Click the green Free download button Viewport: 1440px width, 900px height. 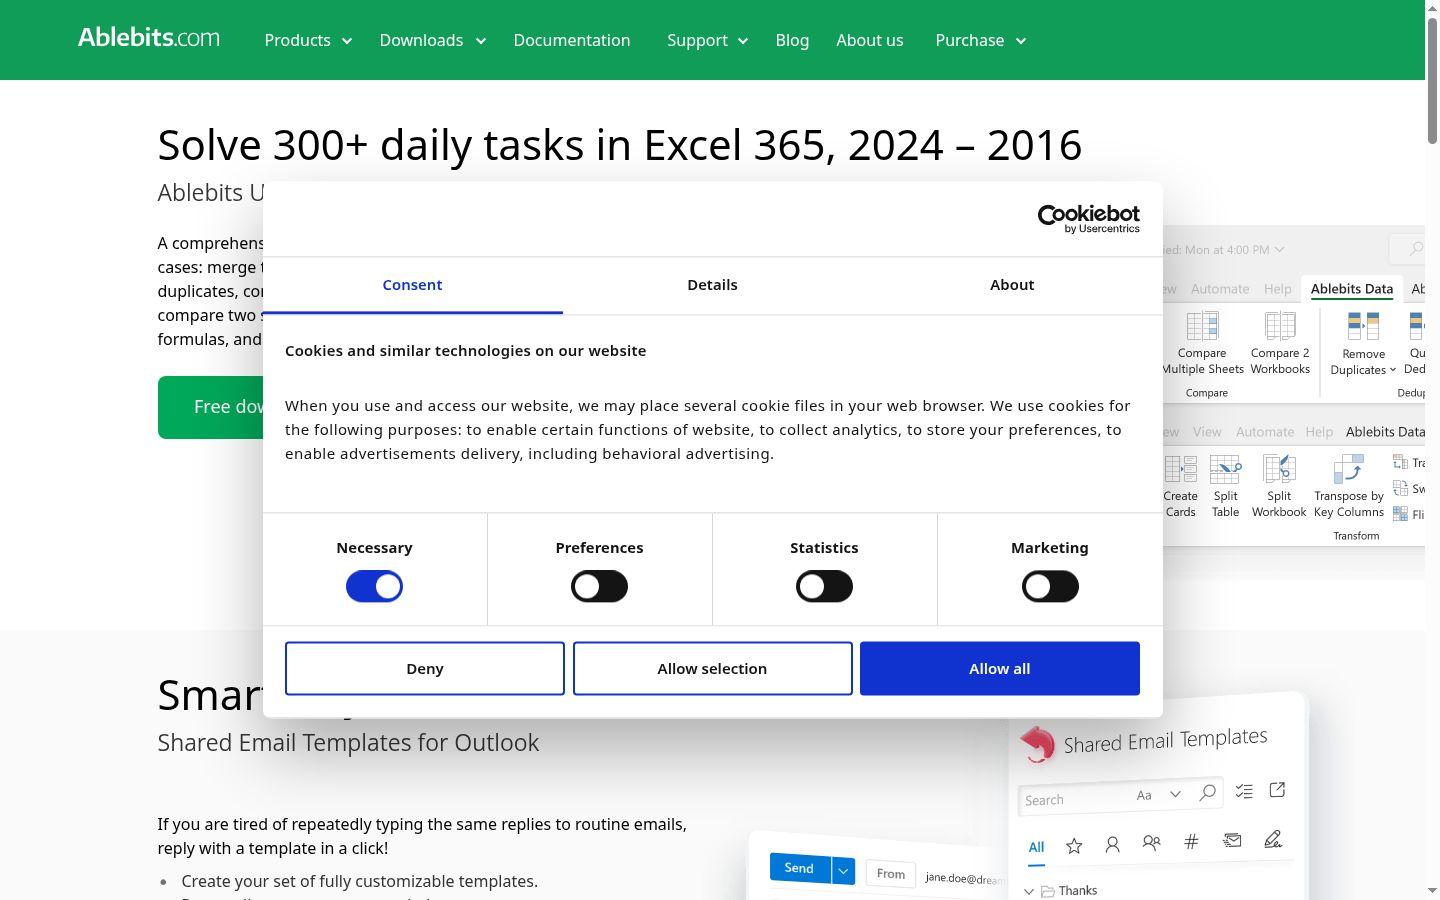(211, 407)
